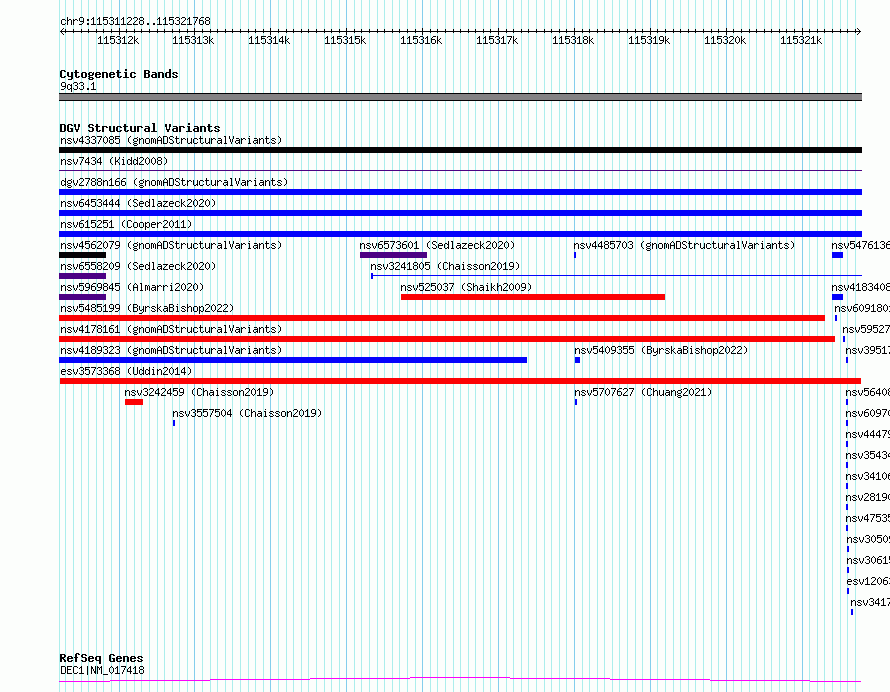Open nsv615251 (Cooper2011) variant
The image size is (890, 692).
pyautogui.click(x=126, y=224)
